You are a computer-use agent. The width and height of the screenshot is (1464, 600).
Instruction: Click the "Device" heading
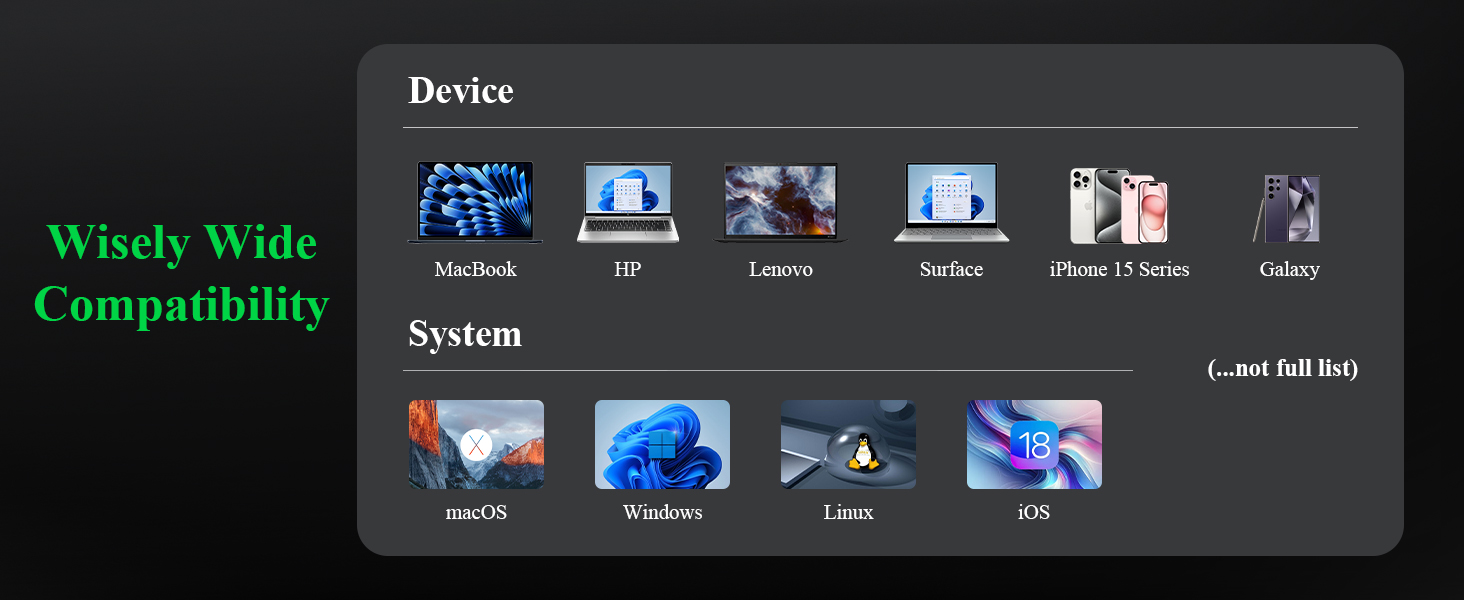(x=461, y=91)
